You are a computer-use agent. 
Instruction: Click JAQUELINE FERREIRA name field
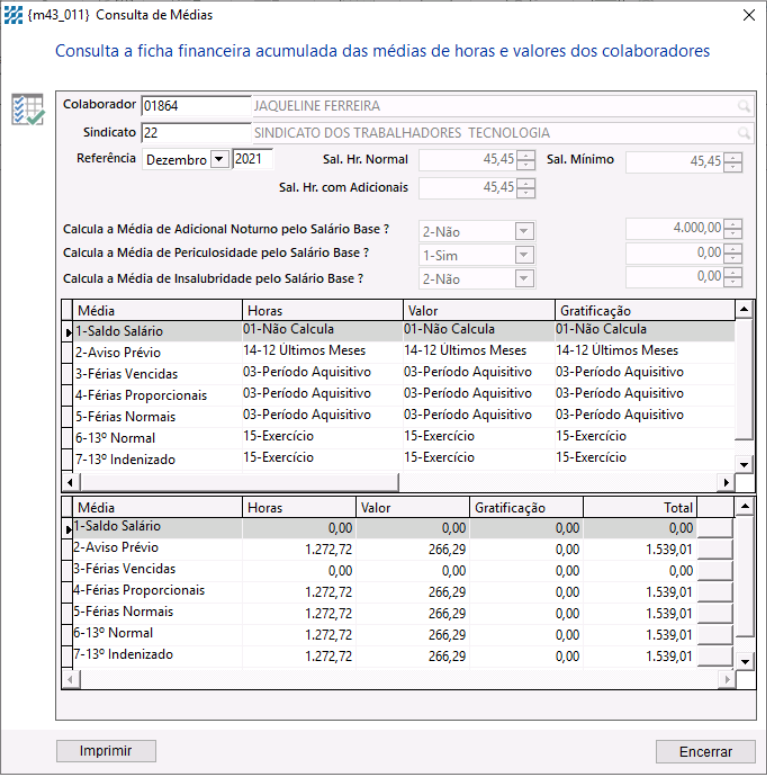pos(503,106)
